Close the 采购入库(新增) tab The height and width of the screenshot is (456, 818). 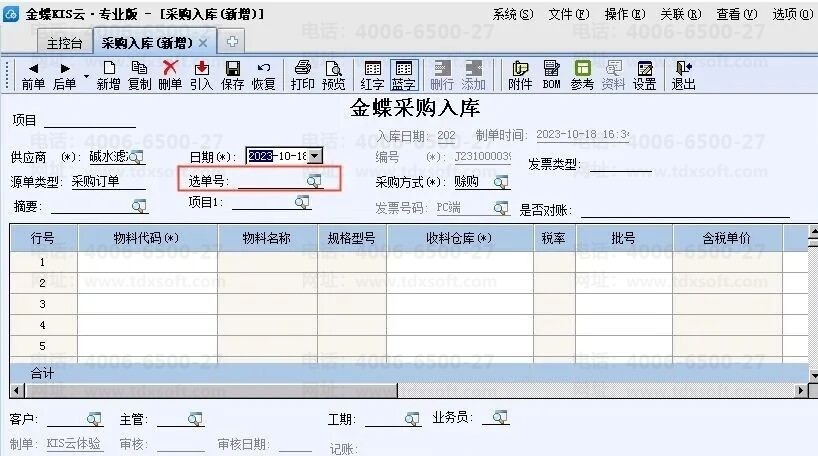[x=203, y=43]
